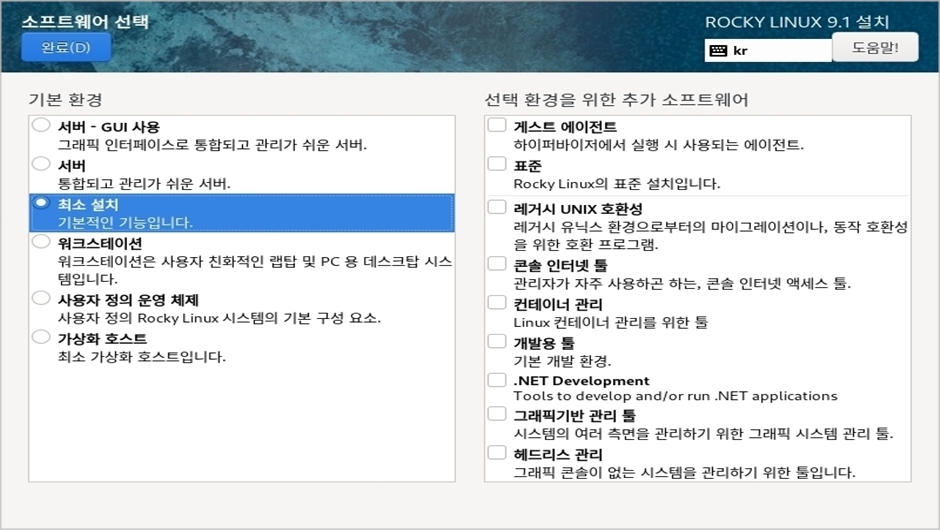The width and height of the screenshot is (940, 530).
Task: Click the 기본 환경 section heading
Action: tap(65, 100)
